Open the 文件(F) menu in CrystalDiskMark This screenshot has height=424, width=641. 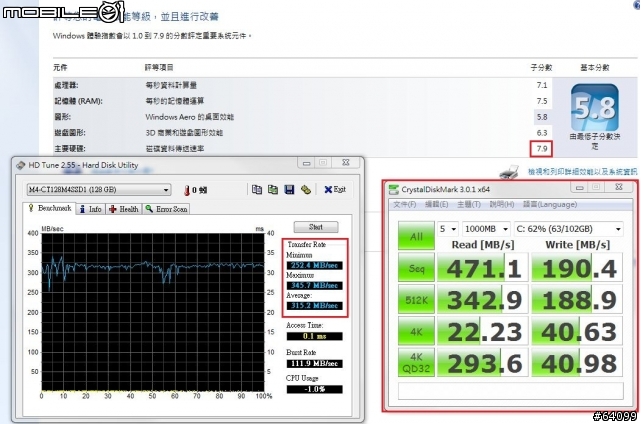coord(404,204)
